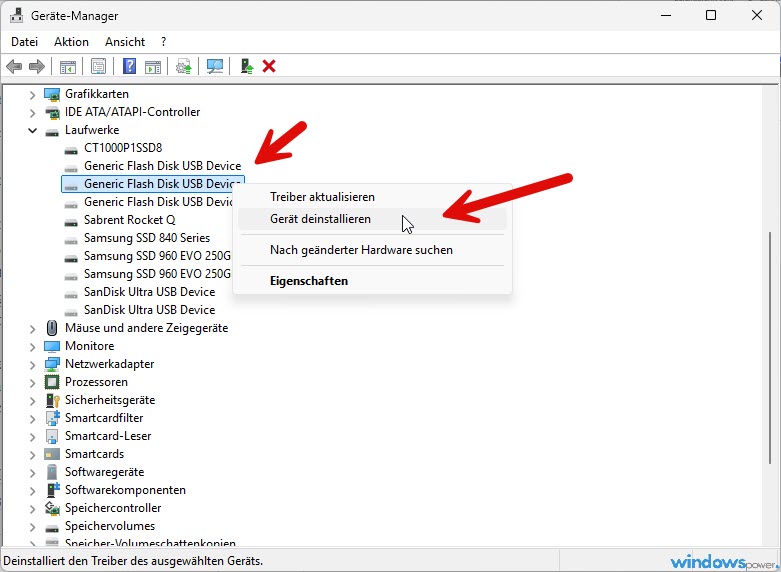Toggle the console tree pane toolbar icon

(x=68, y=66)
